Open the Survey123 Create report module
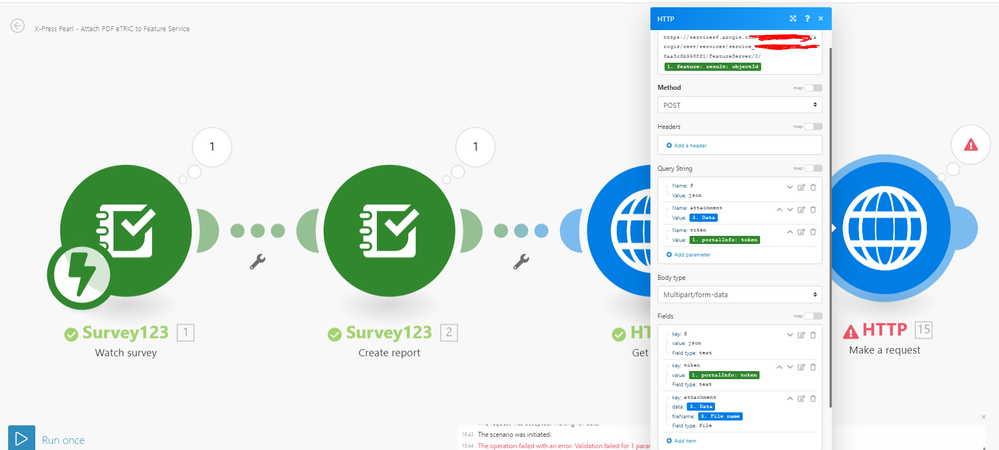999x450 pixels. click(x=389, y=230)
